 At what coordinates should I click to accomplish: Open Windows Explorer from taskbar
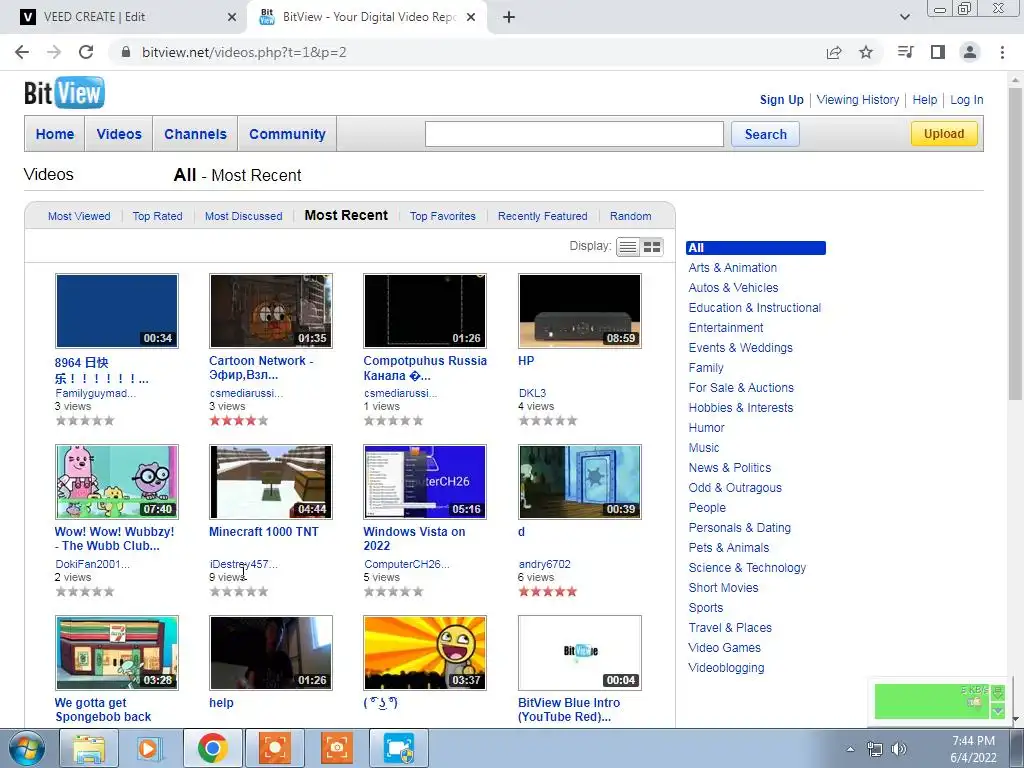pyautogui.click(x=89, y=748)
